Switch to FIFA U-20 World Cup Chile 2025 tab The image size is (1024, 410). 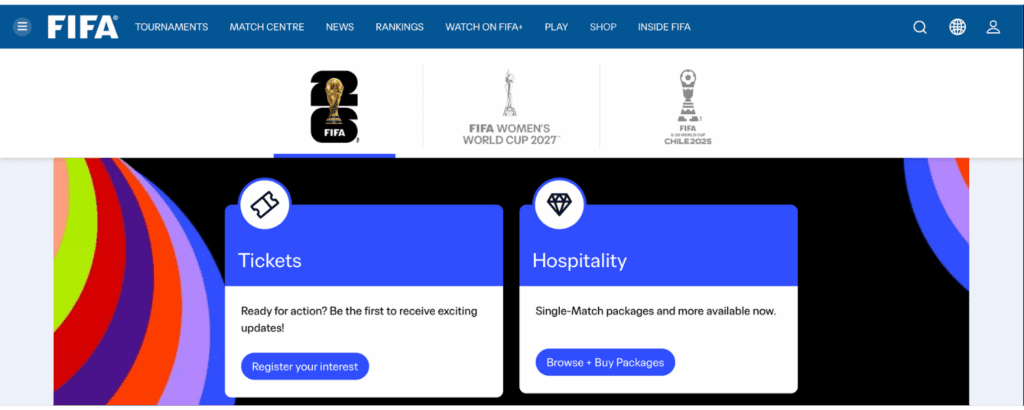click(688, 107)
